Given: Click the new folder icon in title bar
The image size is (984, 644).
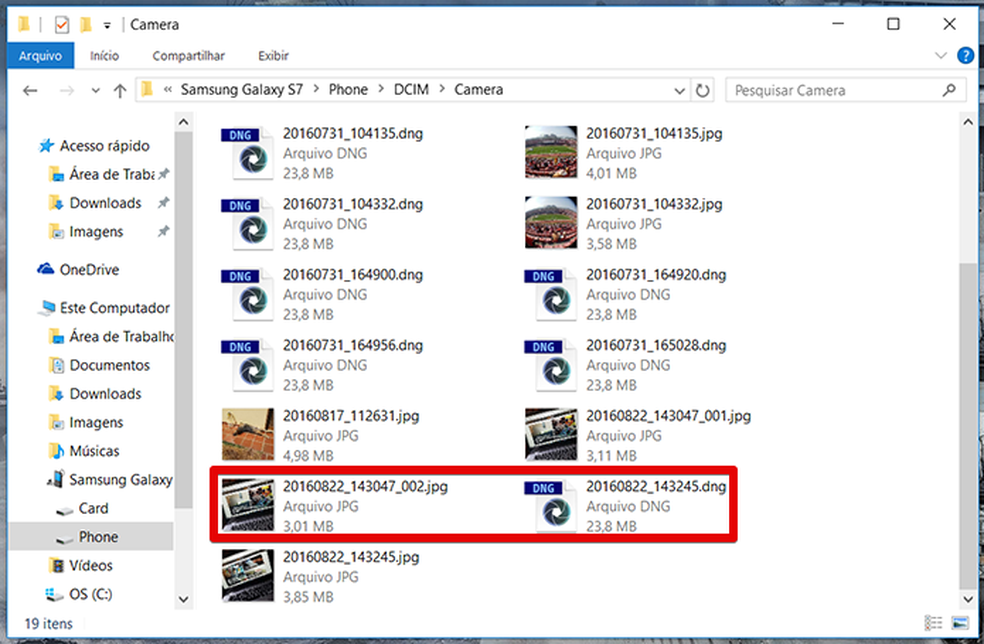Looking at the screenshot, I should [x=86, y=24].
